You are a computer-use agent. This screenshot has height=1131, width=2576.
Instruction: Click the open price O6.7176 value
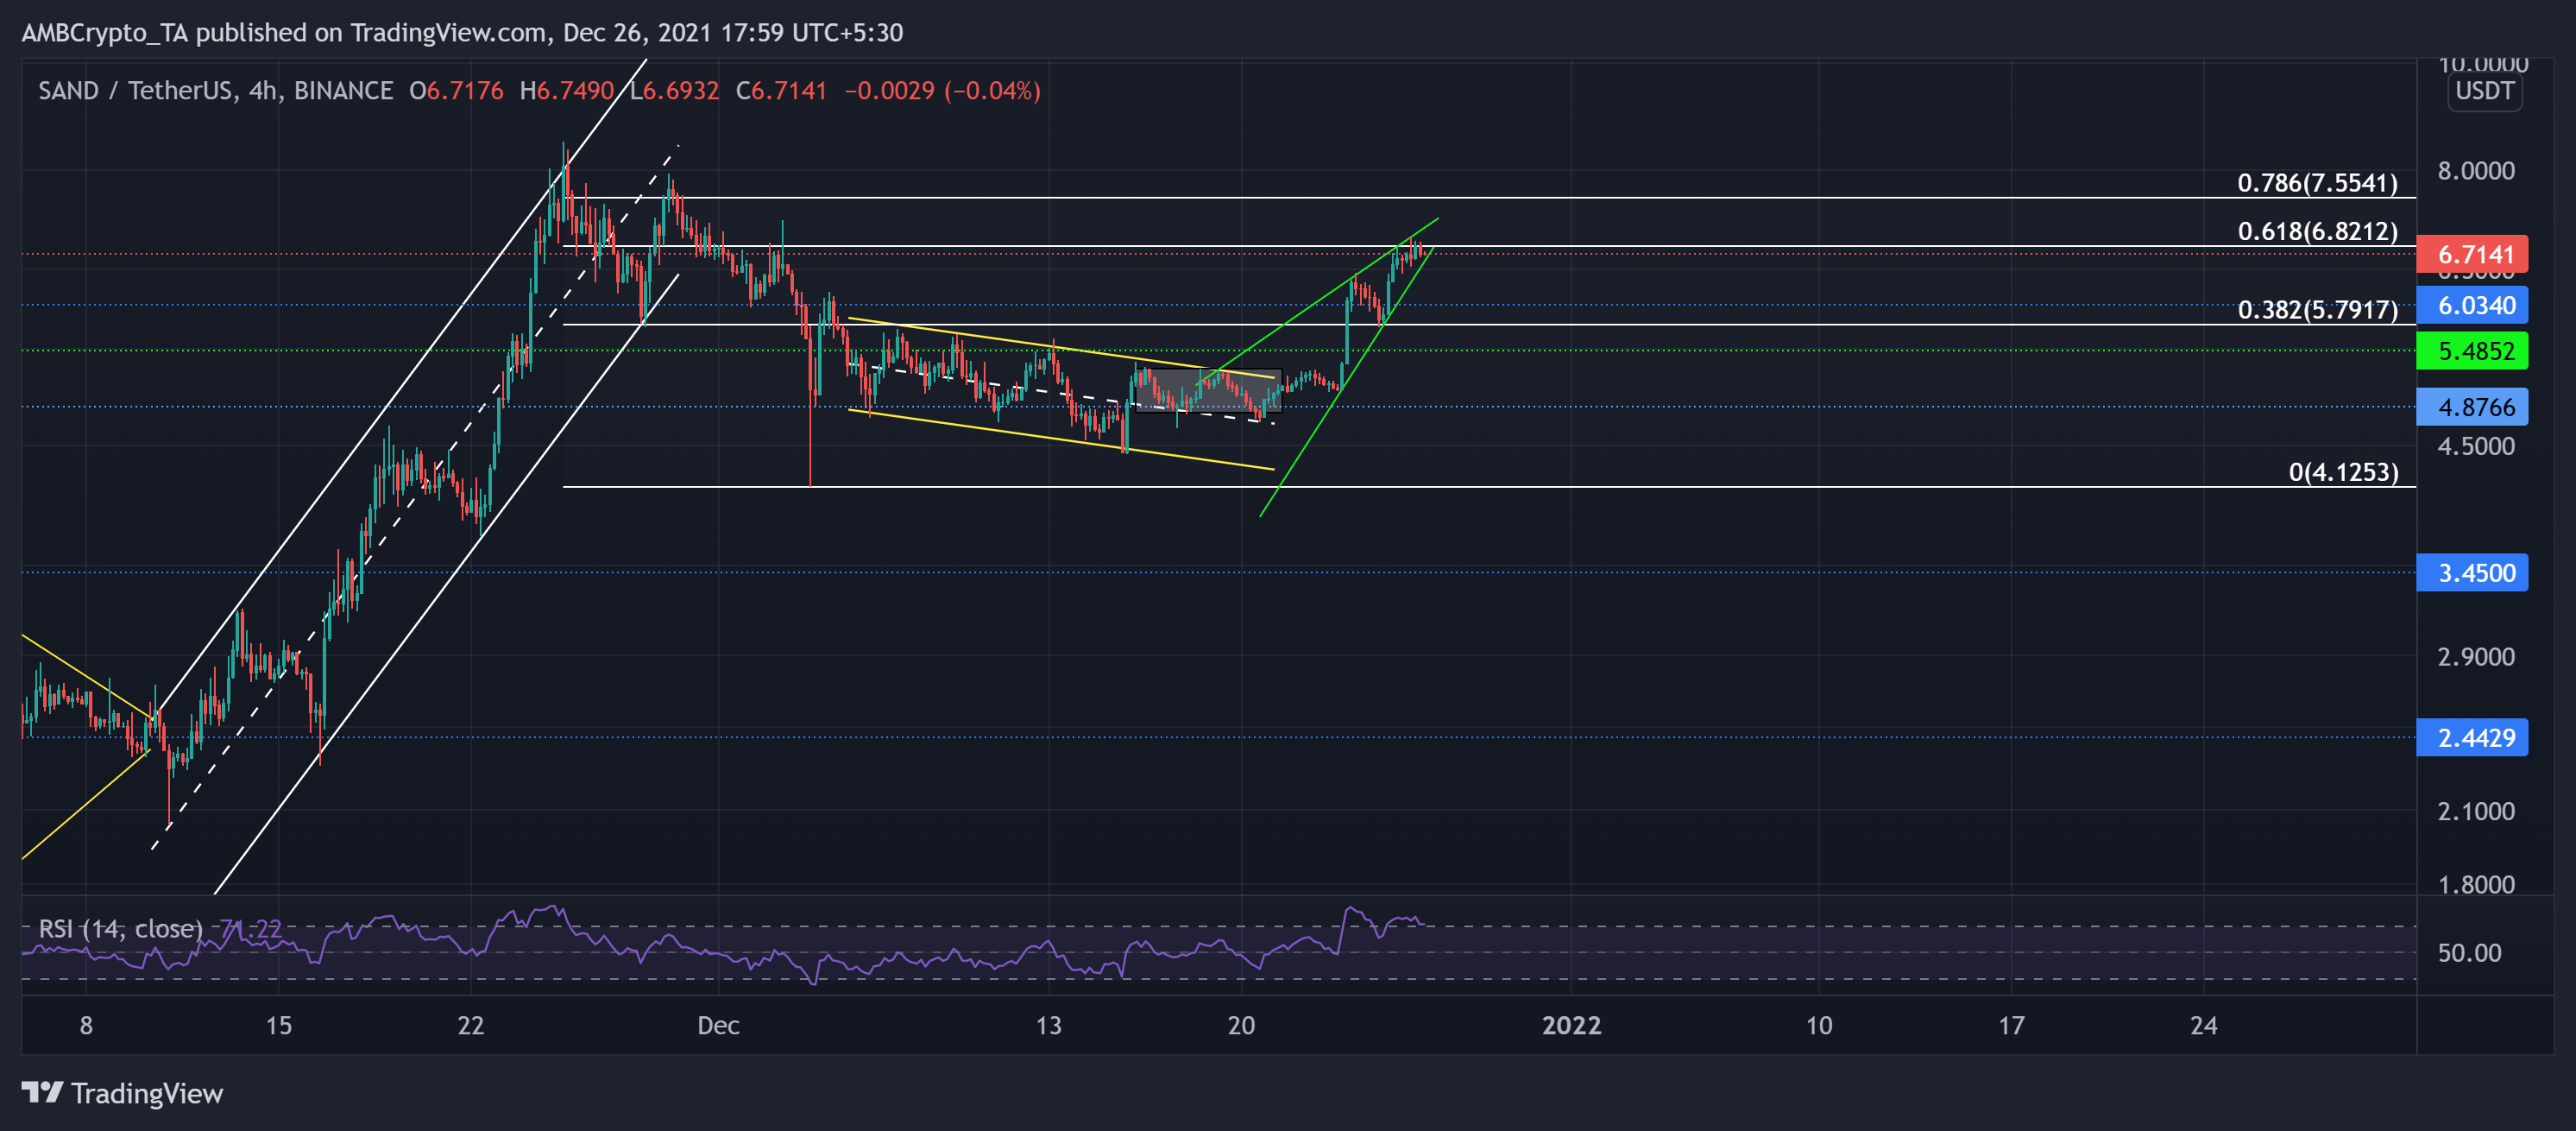click(x=456, y=91)
